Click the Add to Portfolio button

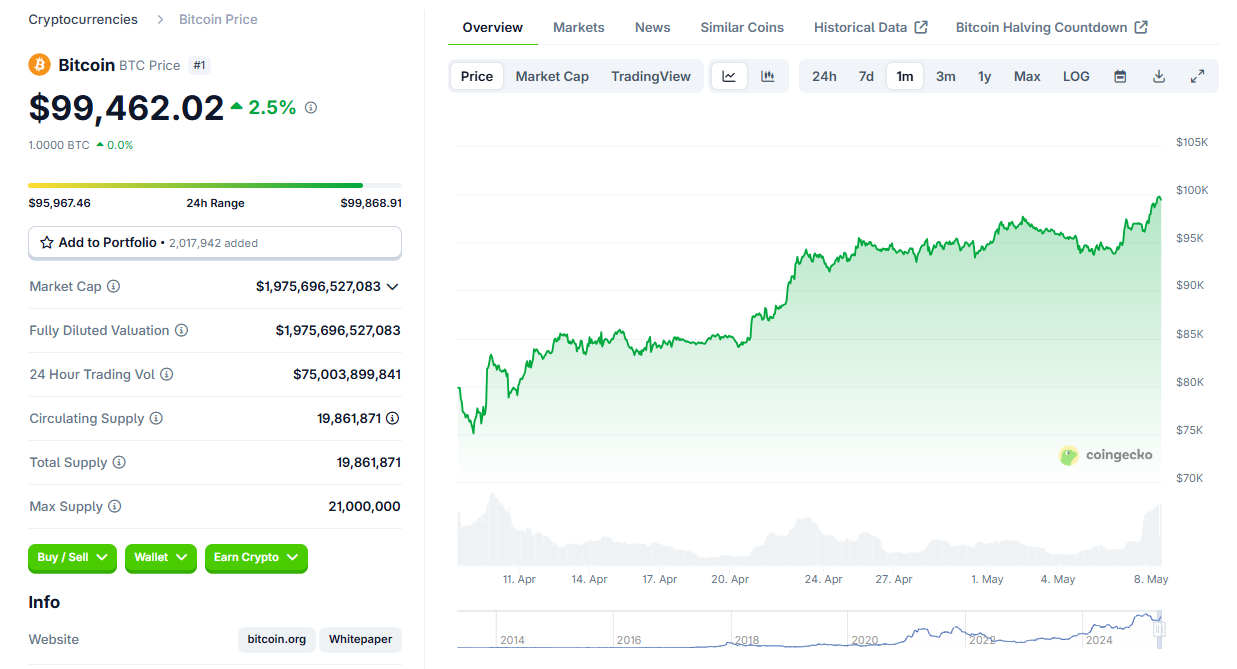pyautogui.click(x=215, y=242)
